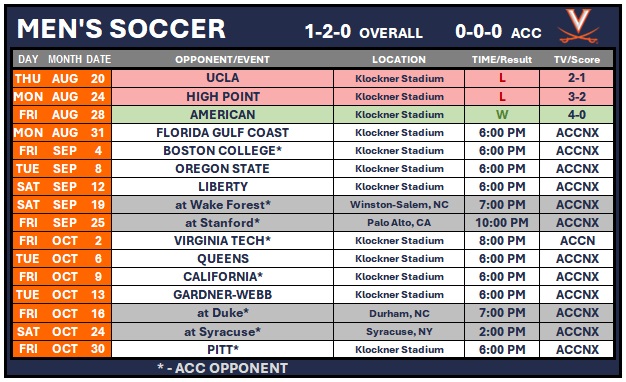The width and height of the screenshot is (626, 382).
Task: Click the BOSTON COLLEGE* opponent cell
Action: click(222, 150)
